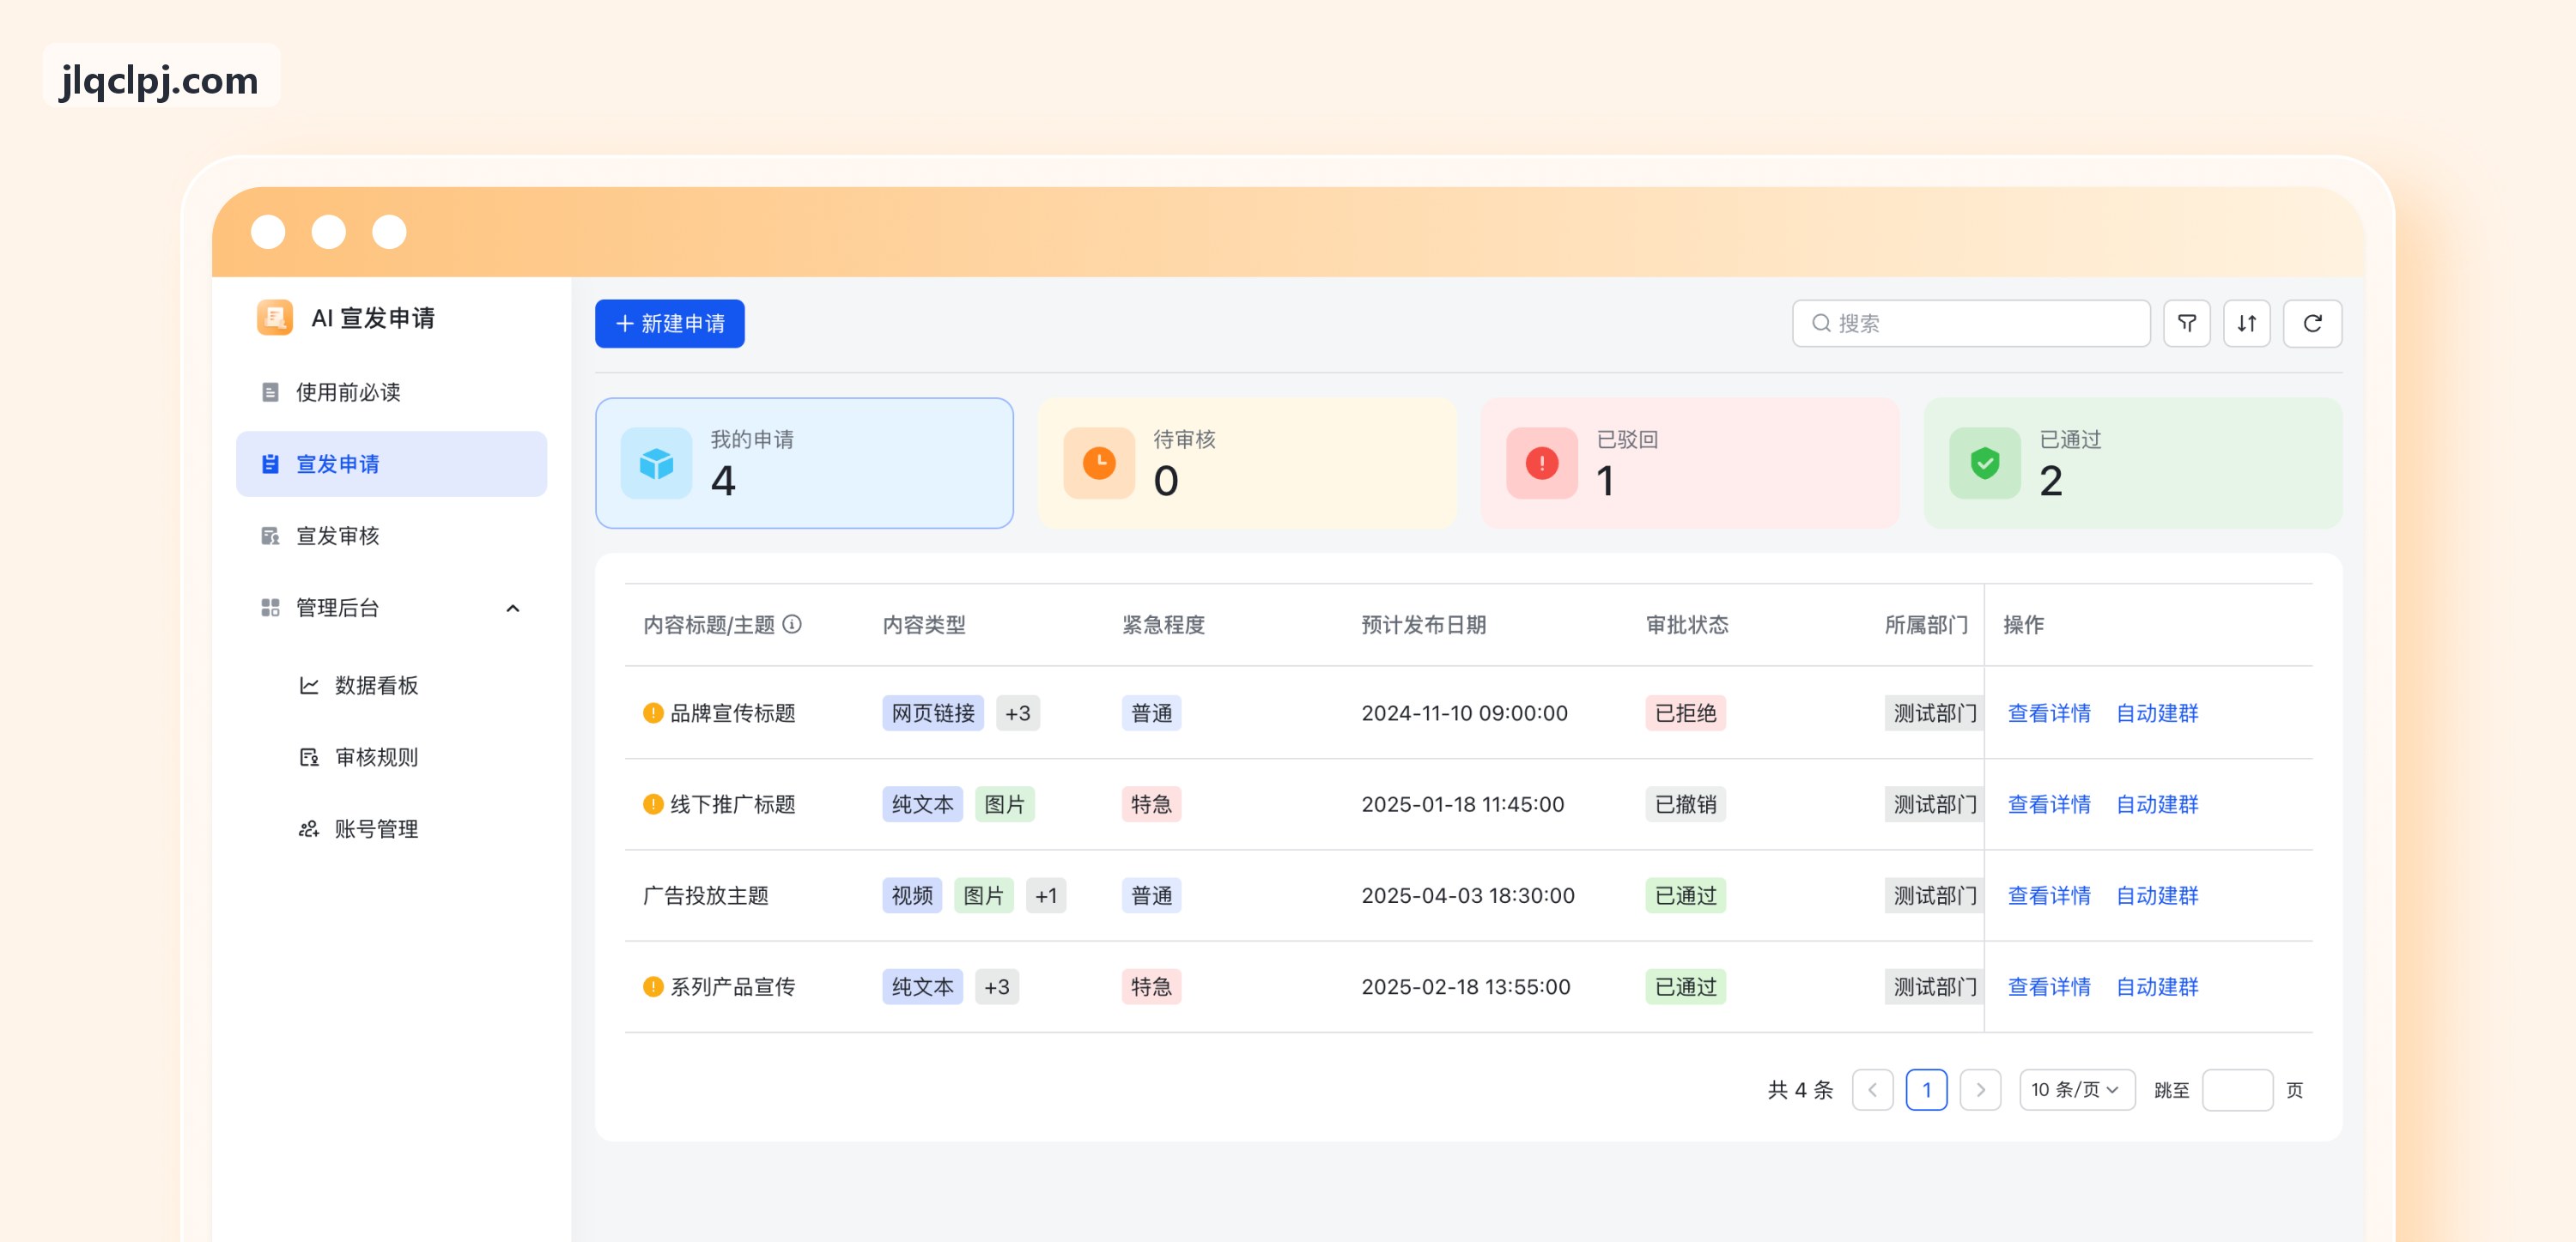2576x1242 pixels.
Task: Click the 账号管理 users icon
Action: tap(309, 829)
